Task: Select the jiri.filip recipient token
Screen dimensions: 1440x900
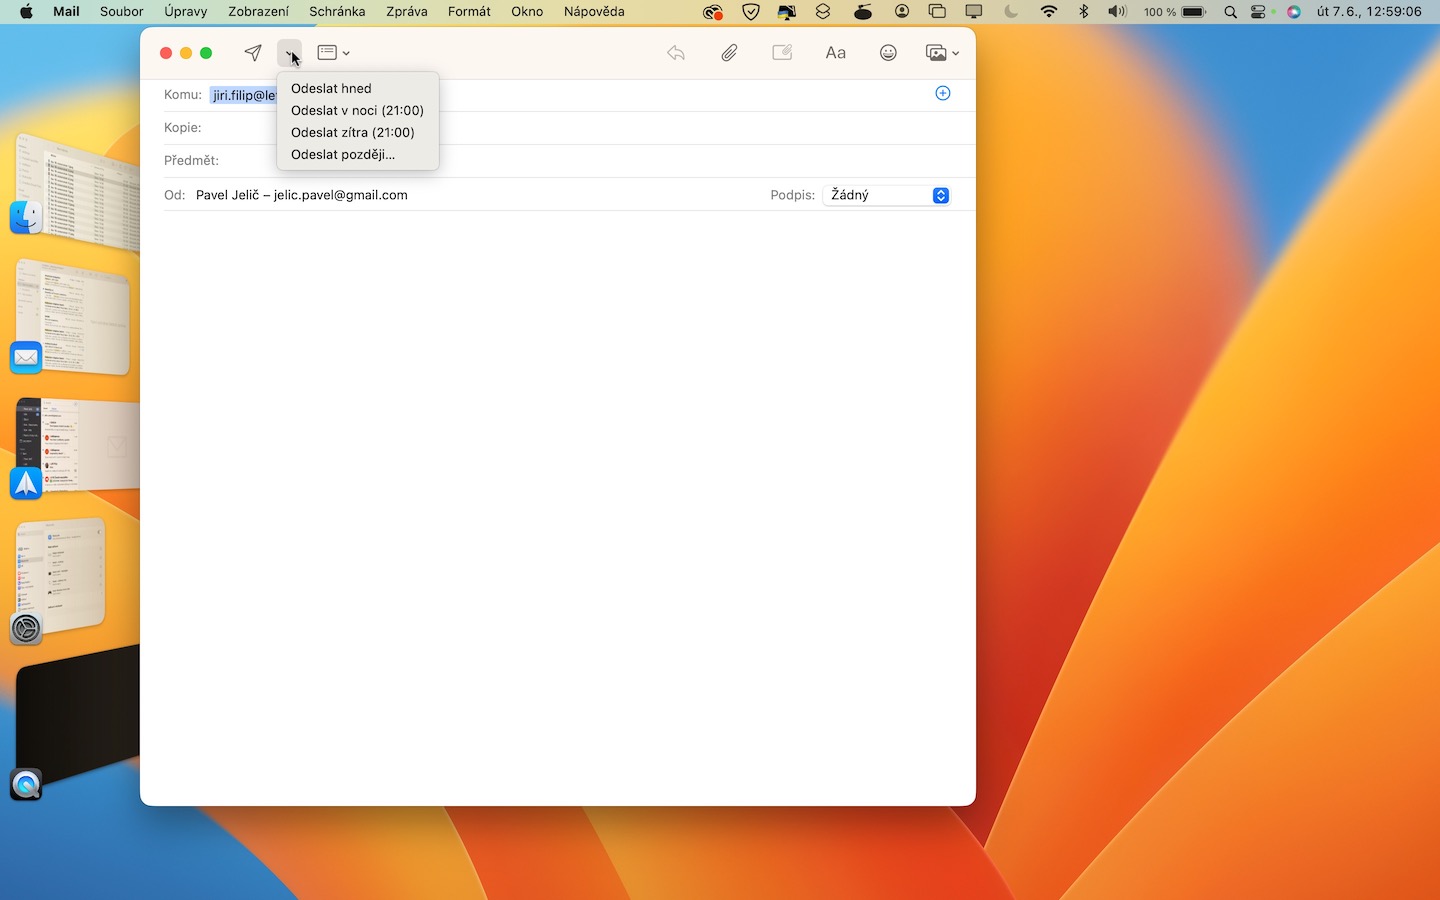Action: [x=243, y=95]
